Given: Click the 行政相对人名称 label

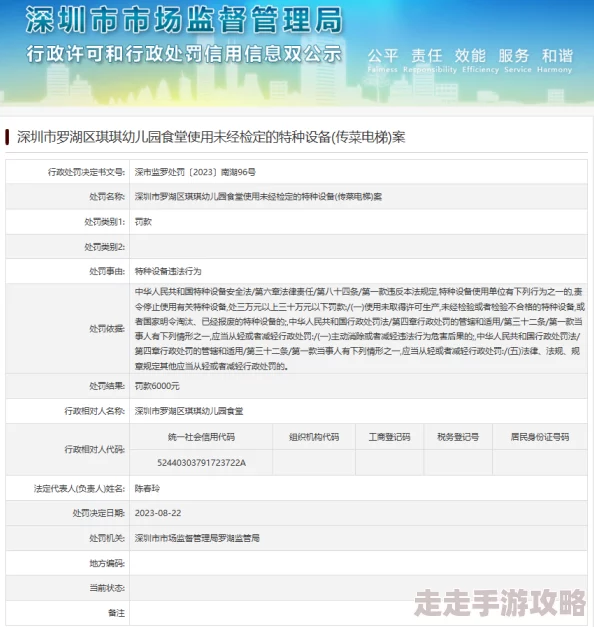Looking at the screenshot, I should point(94,411).
